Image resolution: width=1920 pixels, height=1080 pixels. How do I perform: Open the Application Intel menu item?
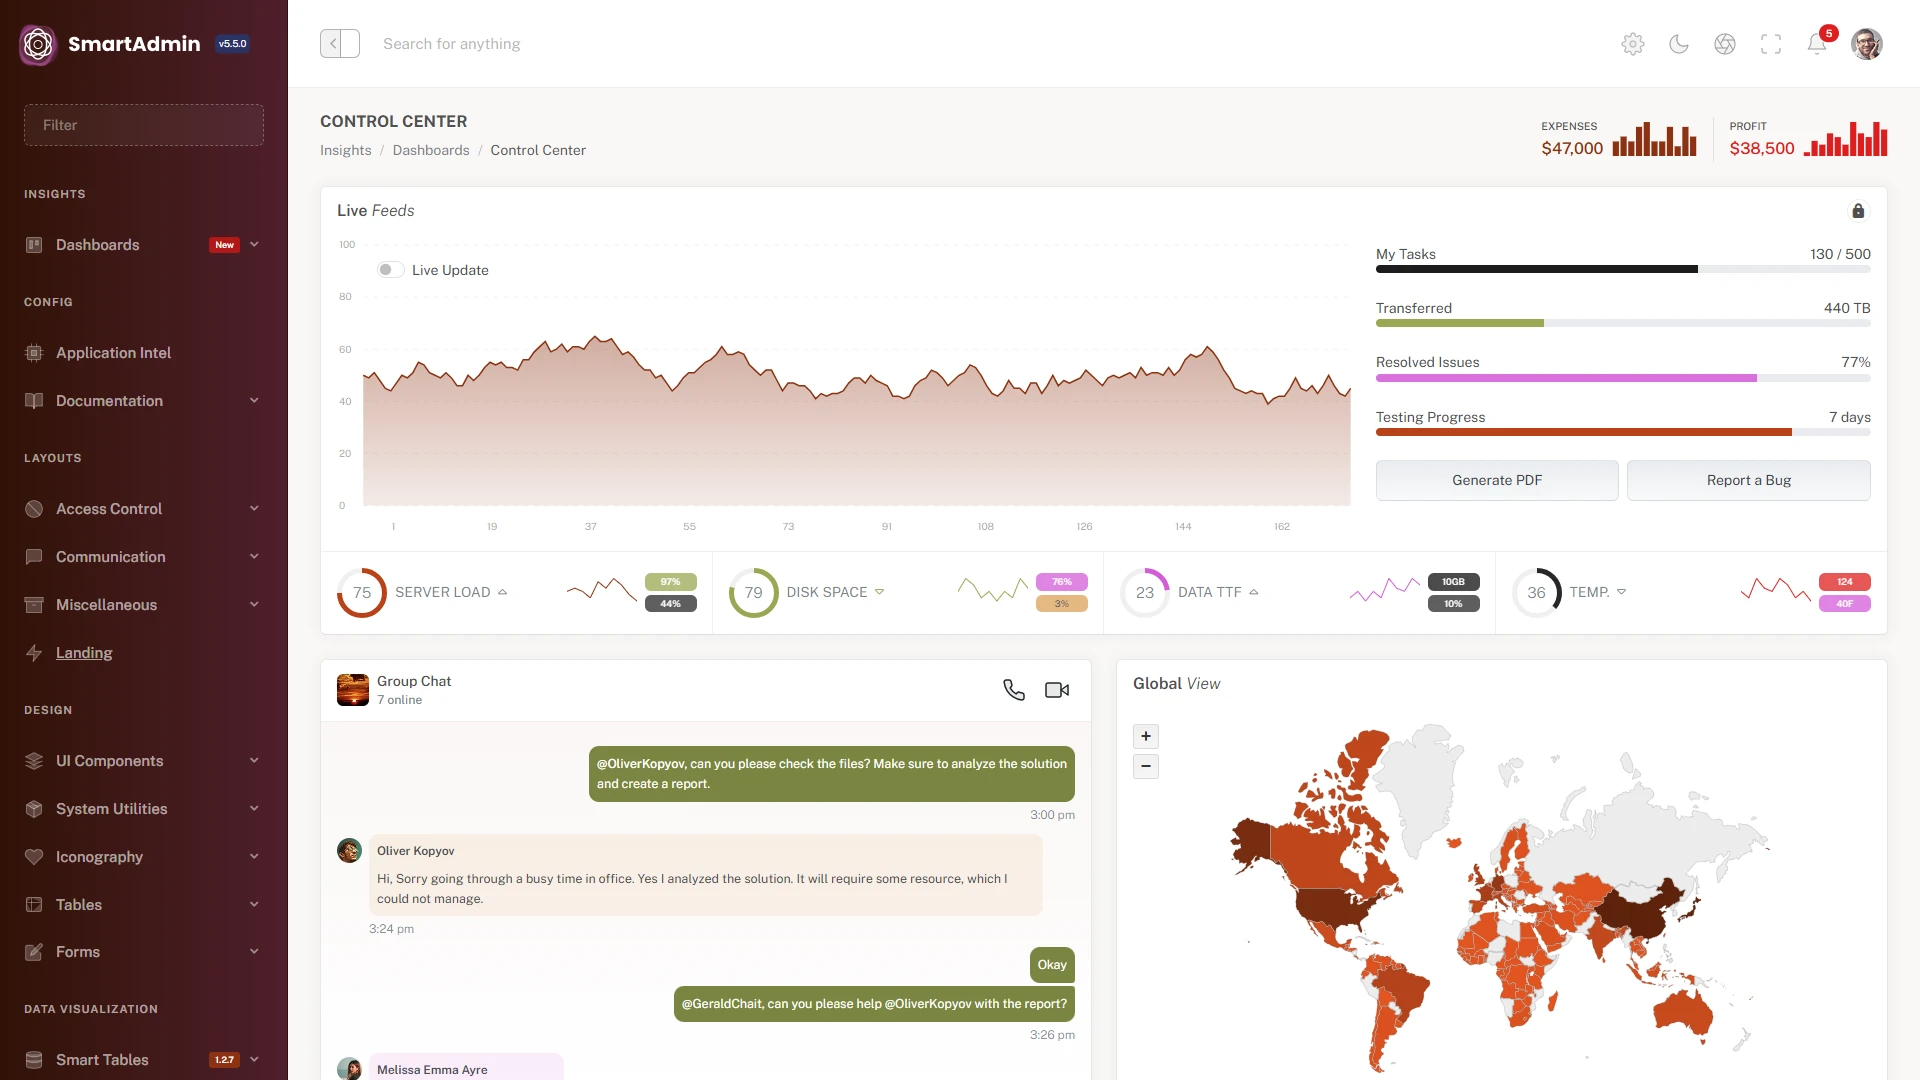point(144,353)
